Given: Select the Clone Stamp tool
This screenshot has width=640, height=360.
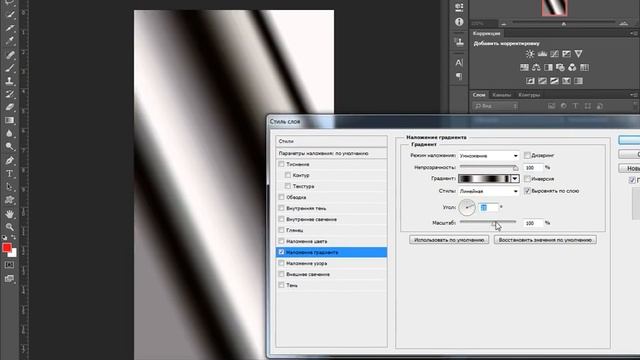Looking at the screenshot, I should 10,81.
